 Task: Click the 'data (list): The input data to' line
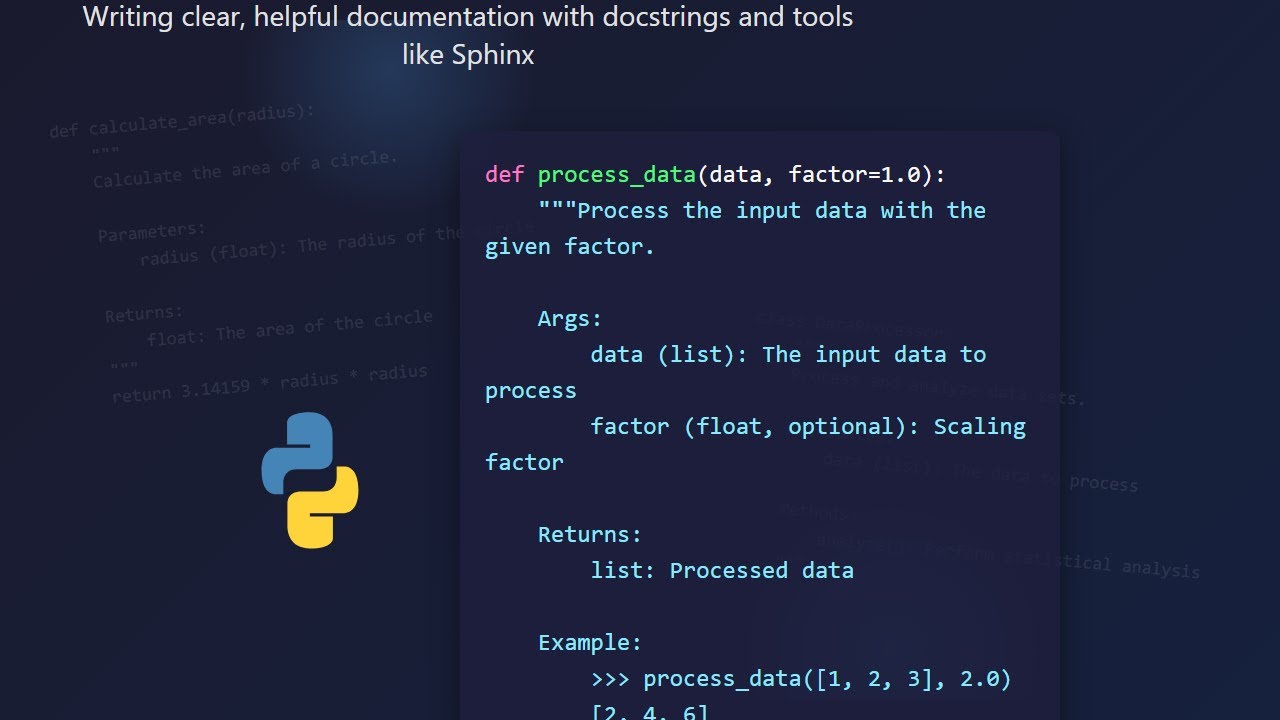[x=788, y=355]
